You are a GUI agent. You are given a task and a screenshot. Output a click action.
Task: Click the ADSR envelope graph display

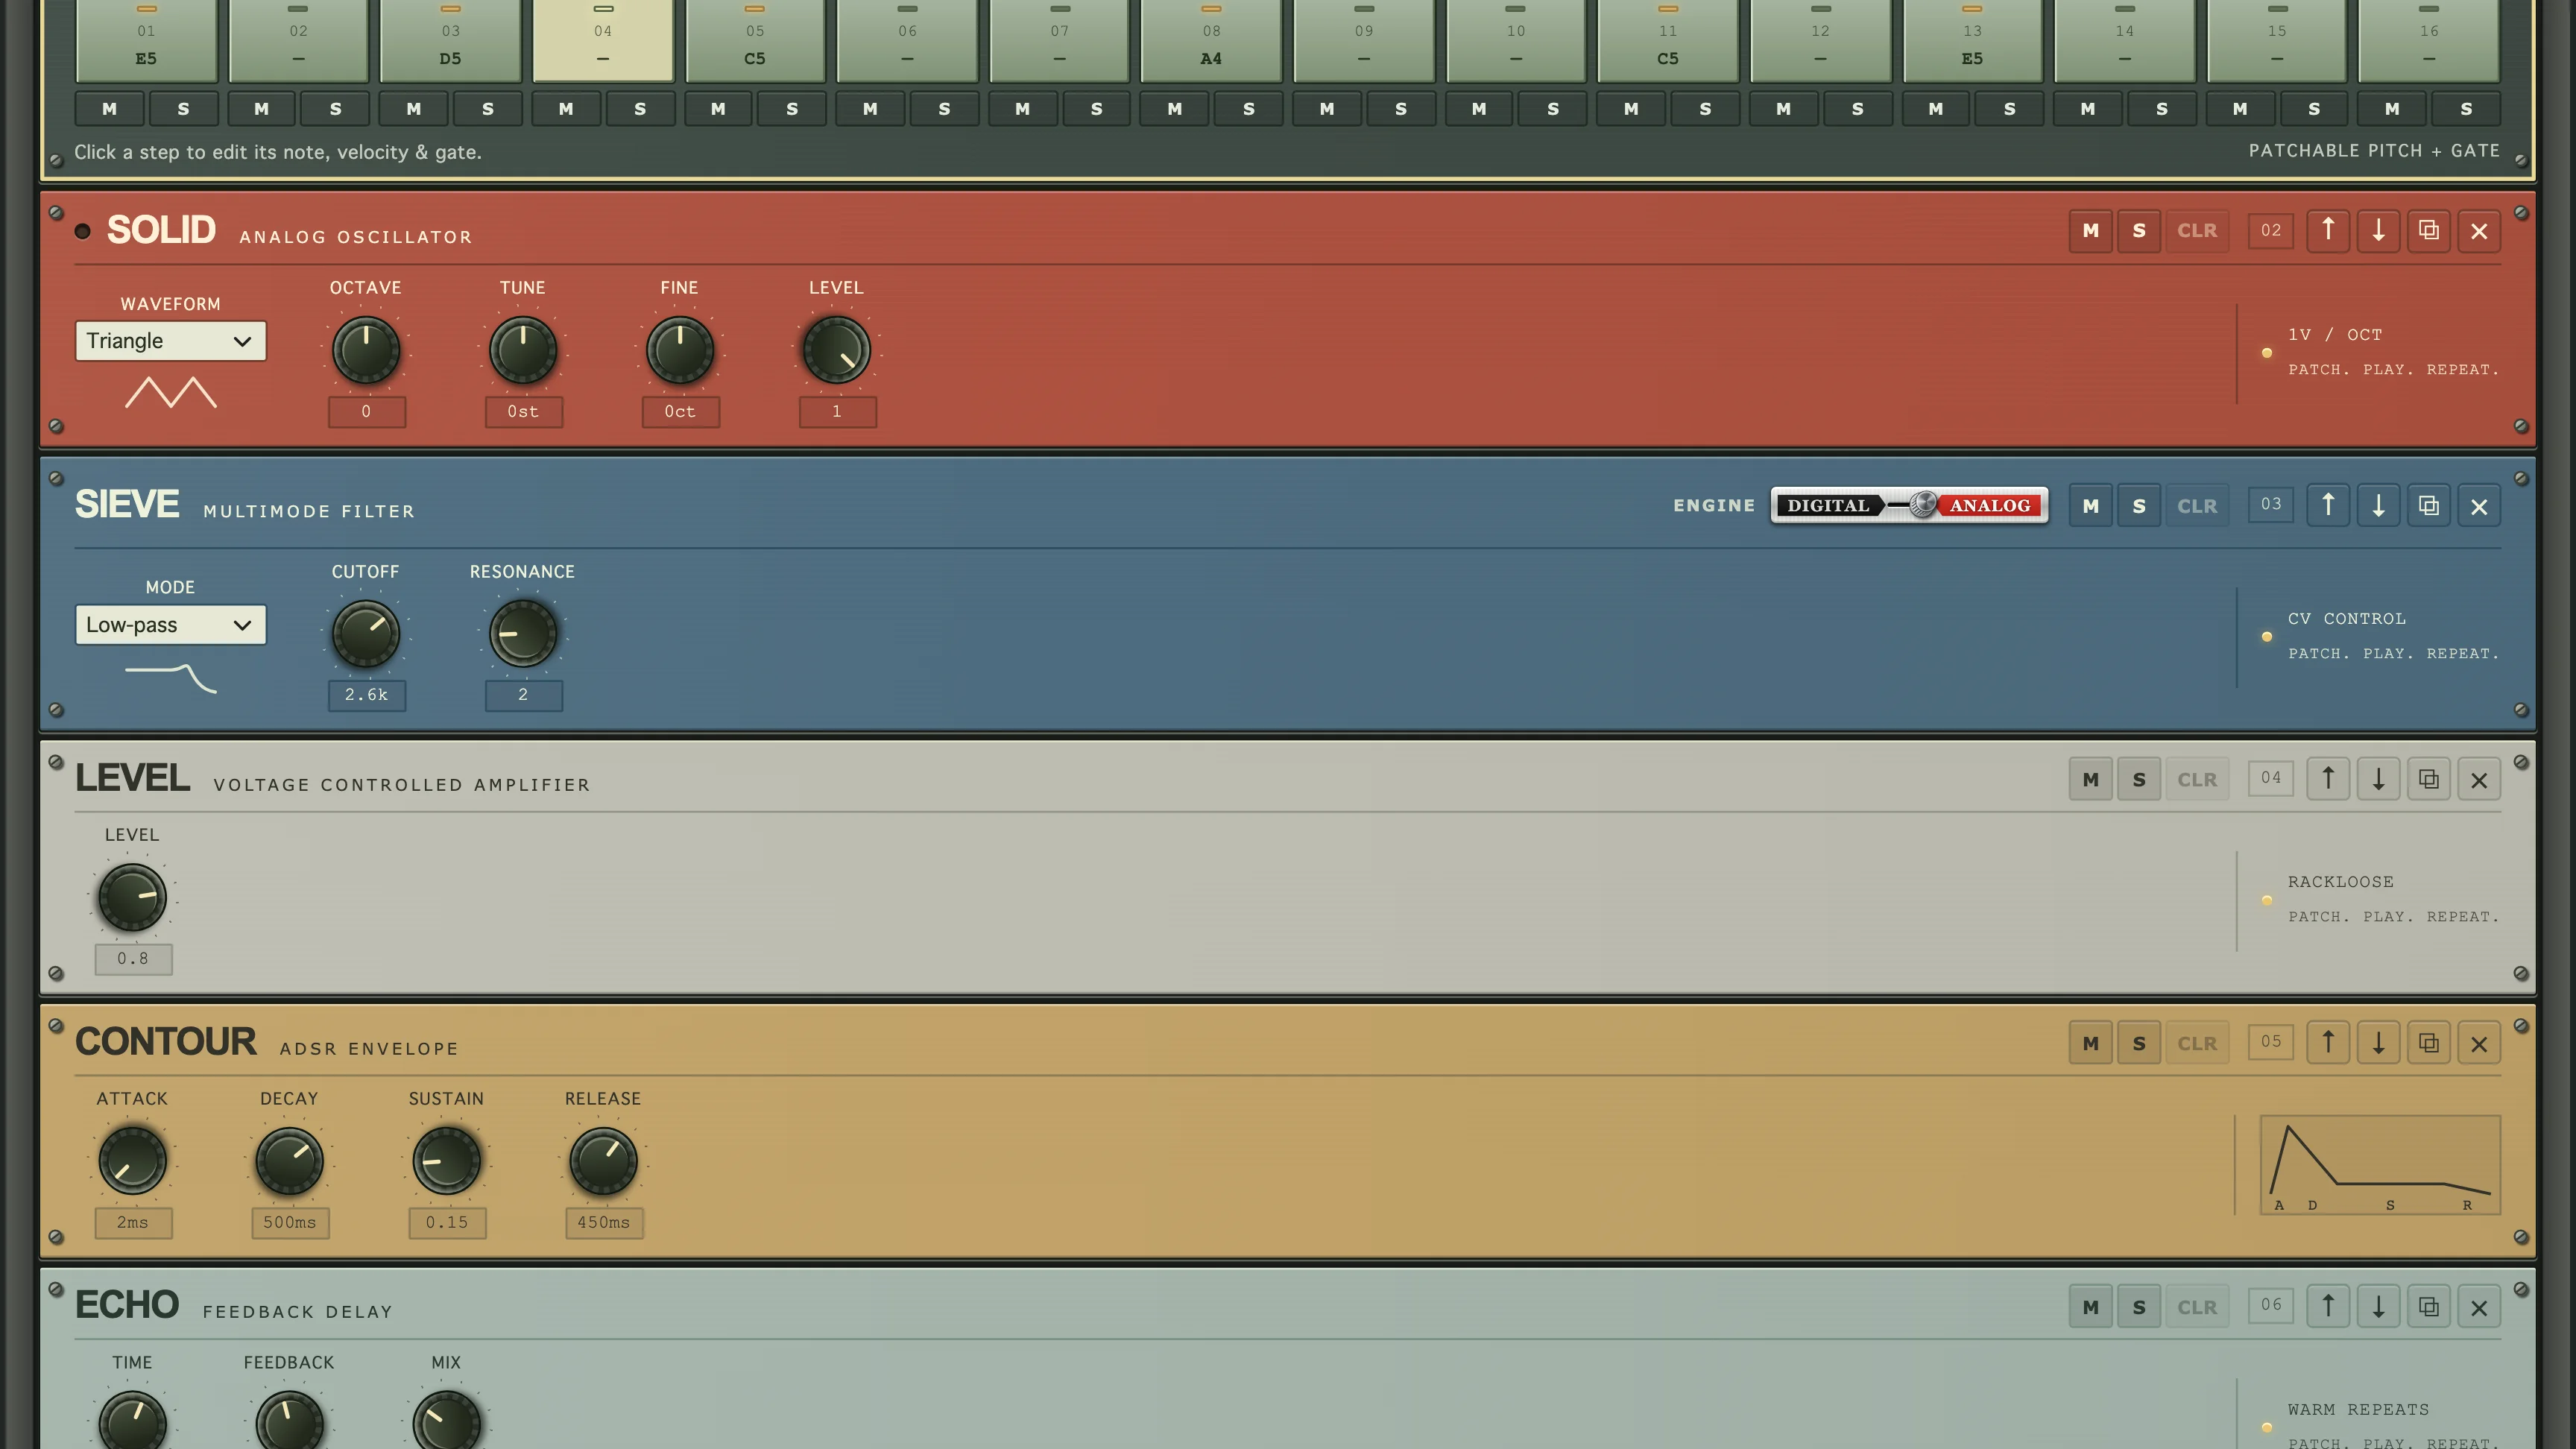pyautogui.click(x=2380, y=1165)
